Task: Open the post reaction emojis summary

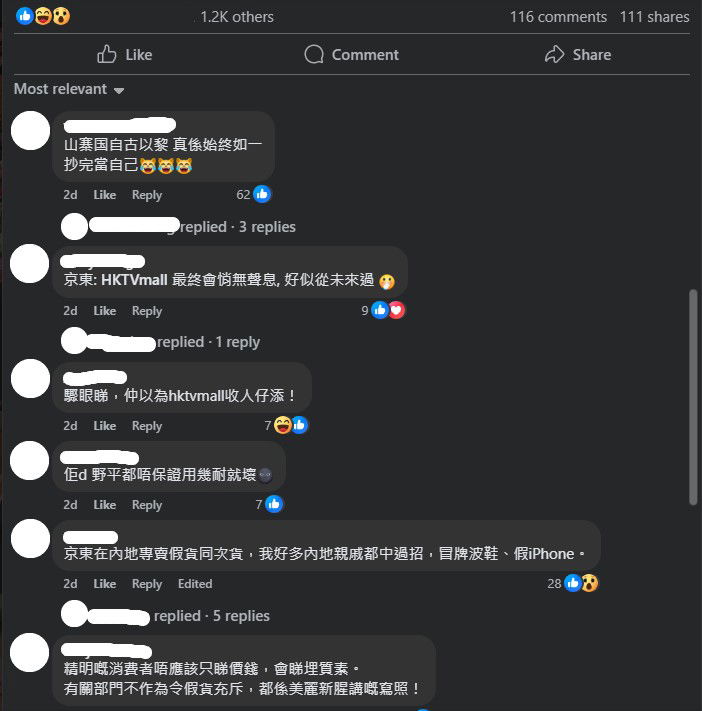Action: (43, 17)
